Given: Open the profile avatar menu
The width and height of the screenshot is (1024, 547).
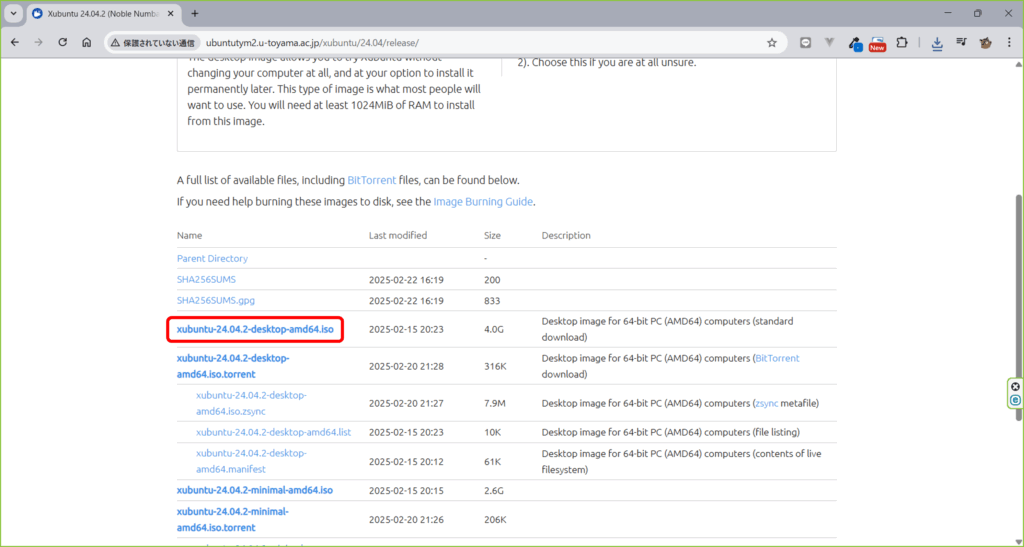Looking at the screenshot, I should [985, 43].
